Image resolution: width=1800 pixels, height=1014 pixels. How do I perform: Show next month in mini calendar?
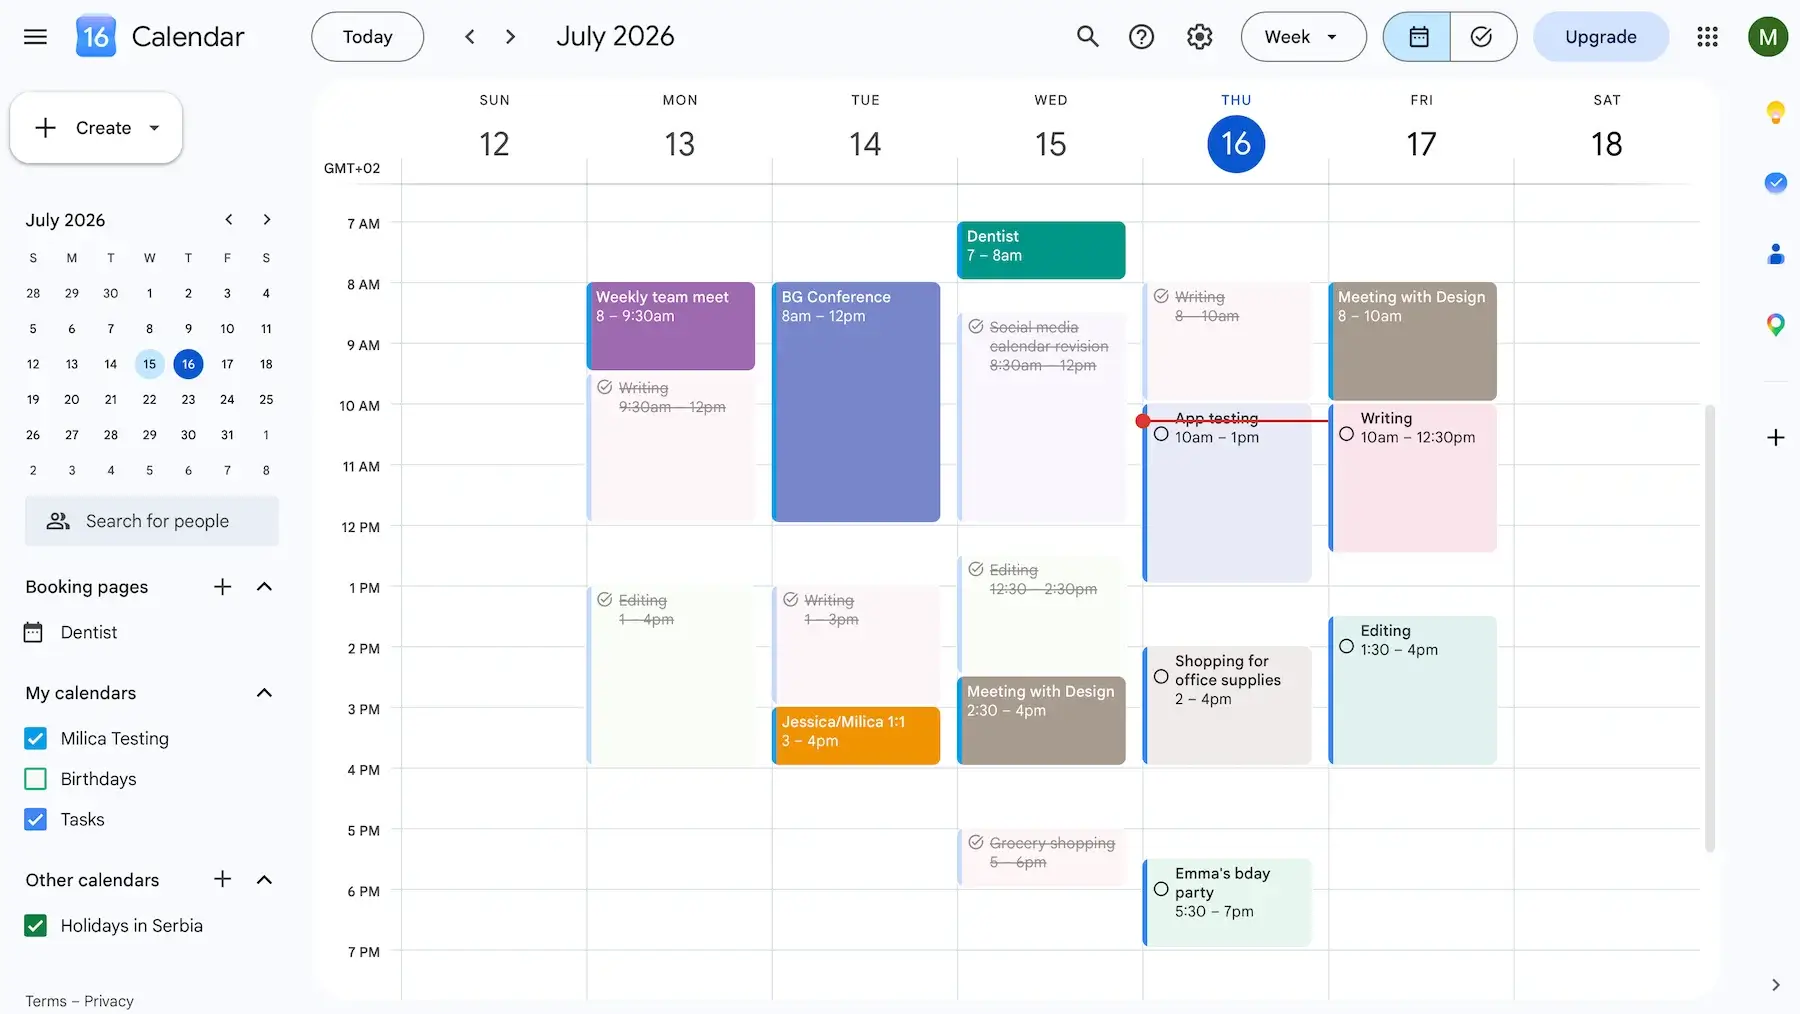(266, 219)
